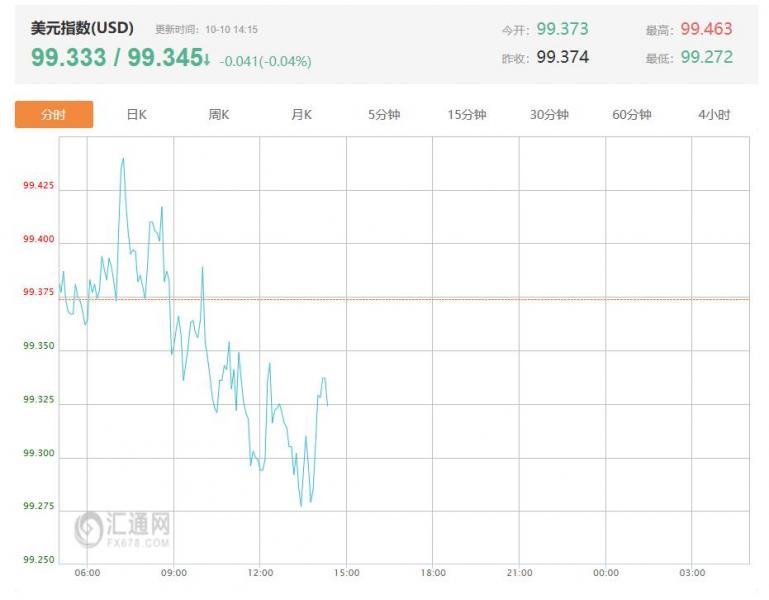Image resolution: width=769 pixels, height=600 pixels.
Task: Choose the 60分钟 interval tab
Action: 632,115
